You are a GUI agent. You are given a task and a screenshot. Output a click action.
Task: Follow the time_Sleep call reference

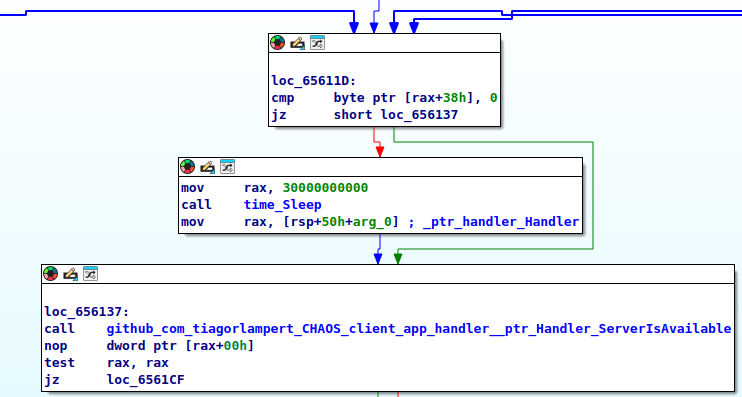coord(283,205)
